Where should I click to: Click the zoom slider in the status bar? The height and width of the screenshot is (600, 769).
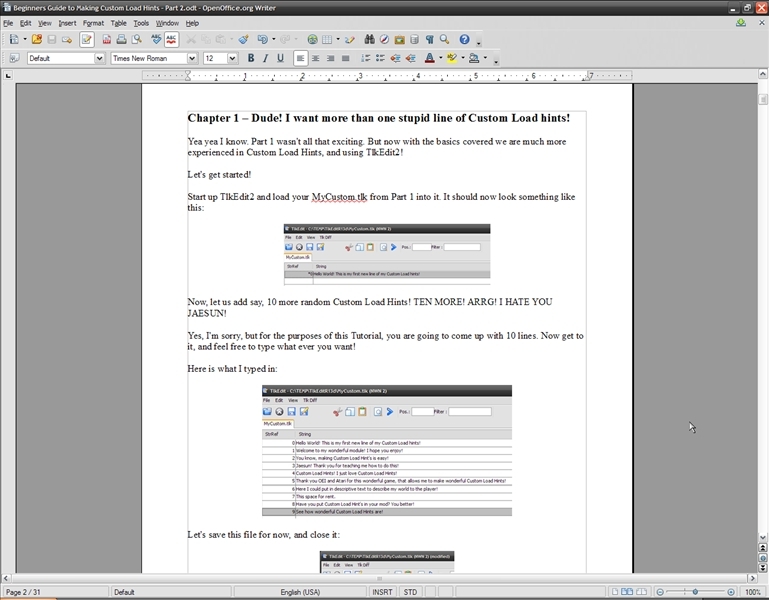click(695, 592)
